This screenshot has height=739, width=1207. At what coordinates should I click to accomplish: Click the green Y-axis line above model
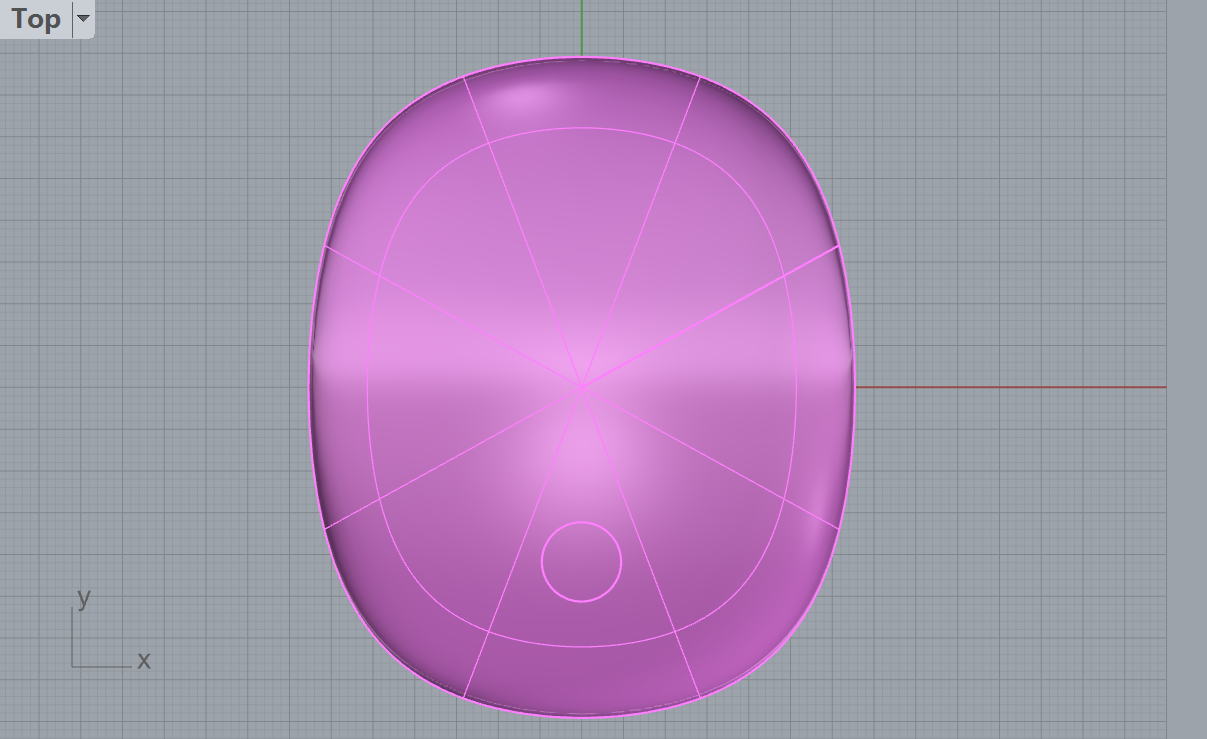point(582,27)
